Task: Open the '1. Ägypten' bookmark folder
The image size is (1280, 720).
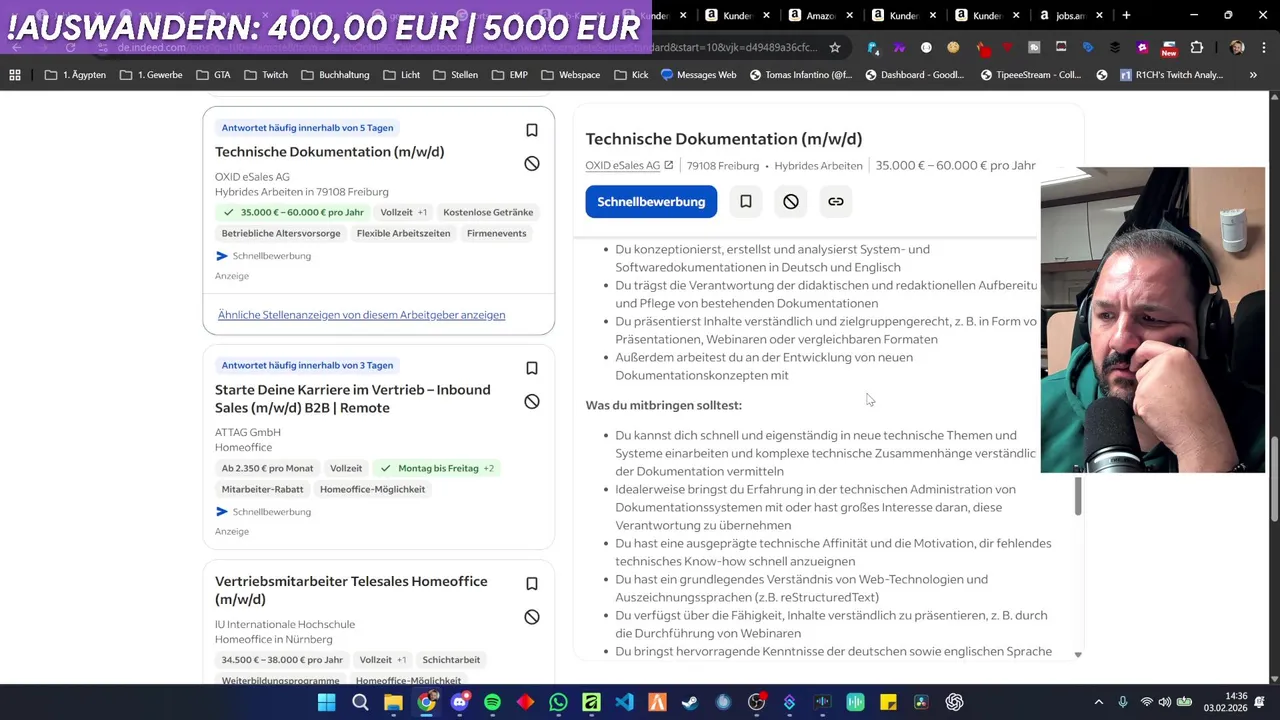Action: point(75,75)
